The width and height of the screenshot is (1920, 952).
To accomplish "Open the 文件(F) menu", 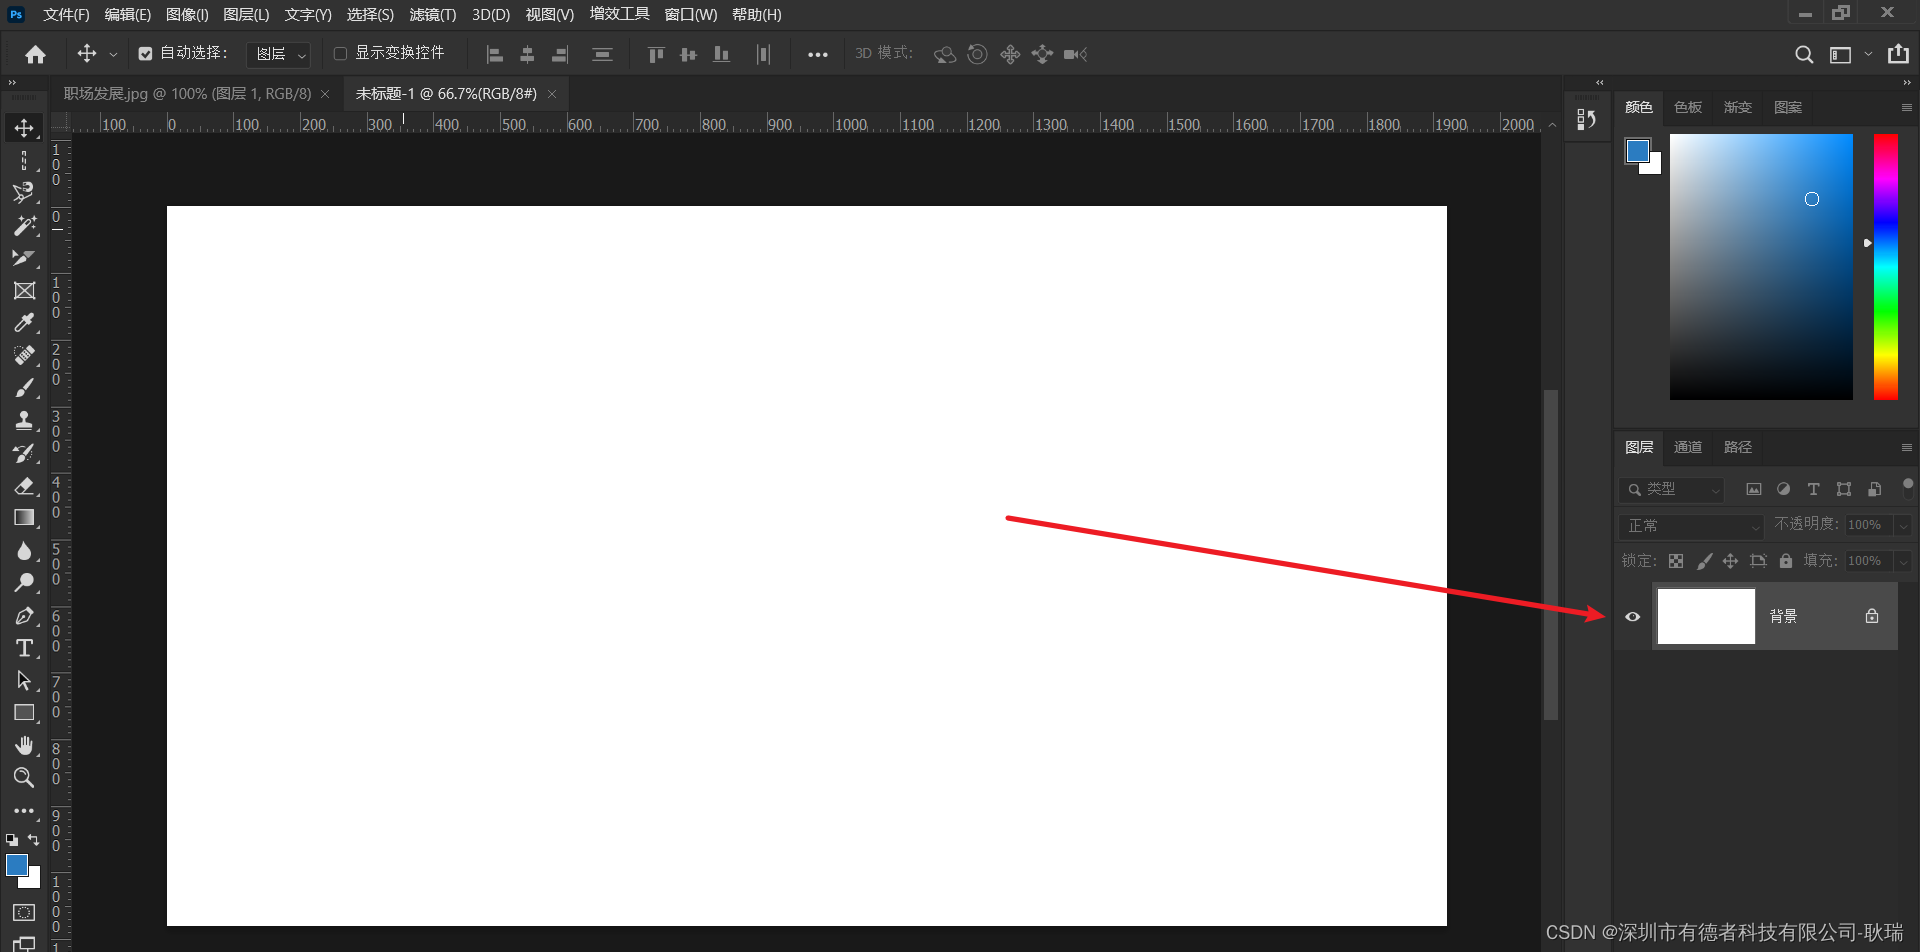I will pyautogui.click(x=66, y=14).
